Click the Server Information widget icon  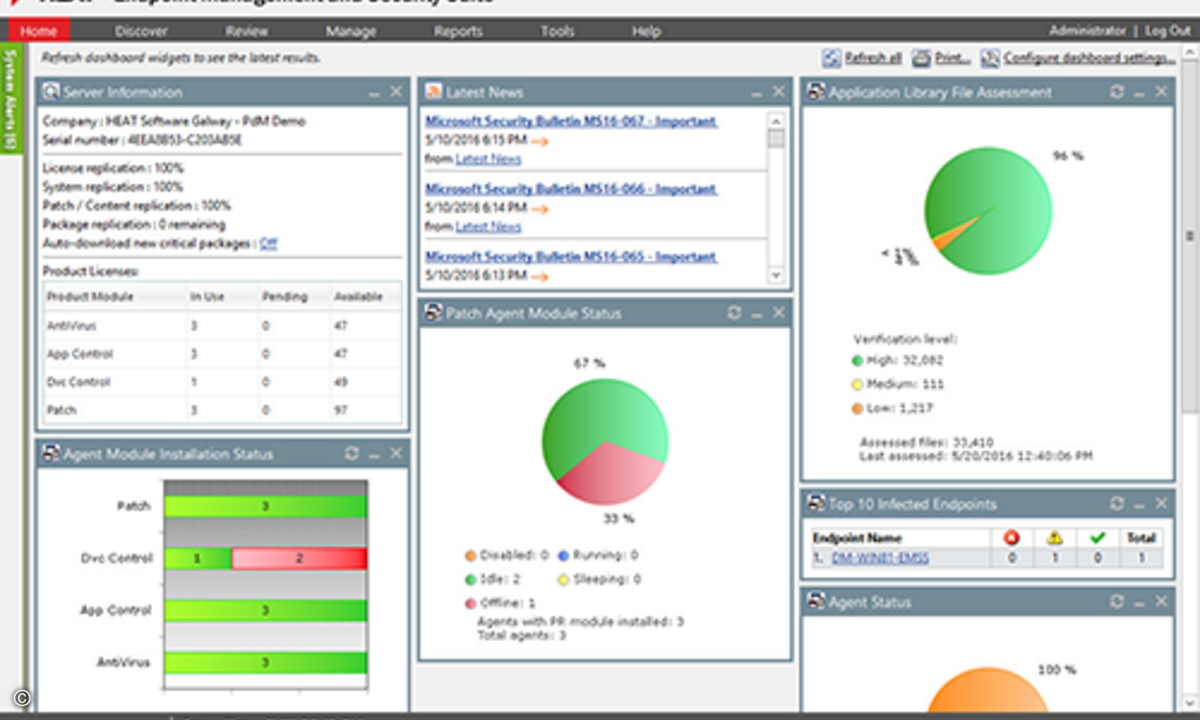(x=51, y=92)
